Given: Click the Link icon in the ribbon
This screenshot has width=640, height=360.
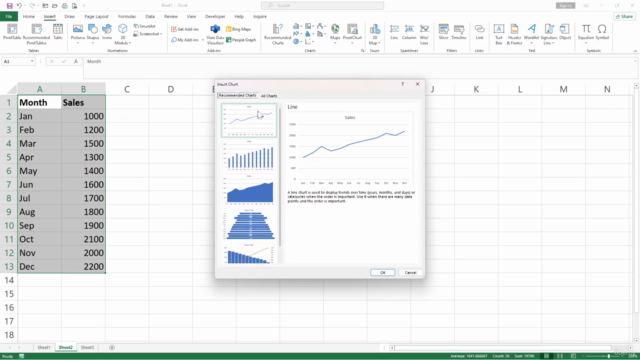Looking at the screenshot, I should tap(479, 32).
